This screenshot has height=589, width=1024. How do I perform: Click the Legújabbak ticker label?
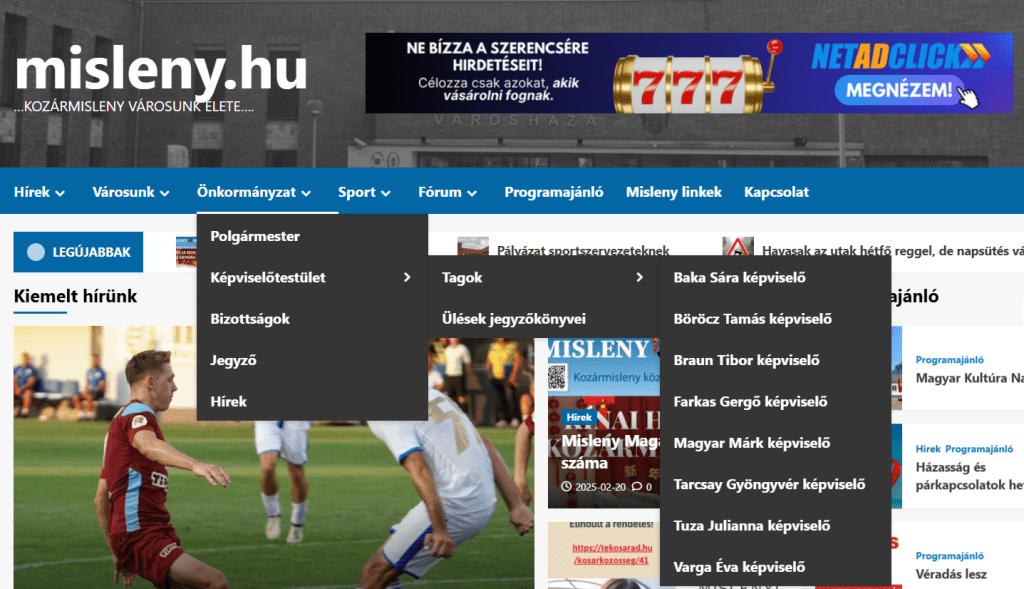(78, 252)
